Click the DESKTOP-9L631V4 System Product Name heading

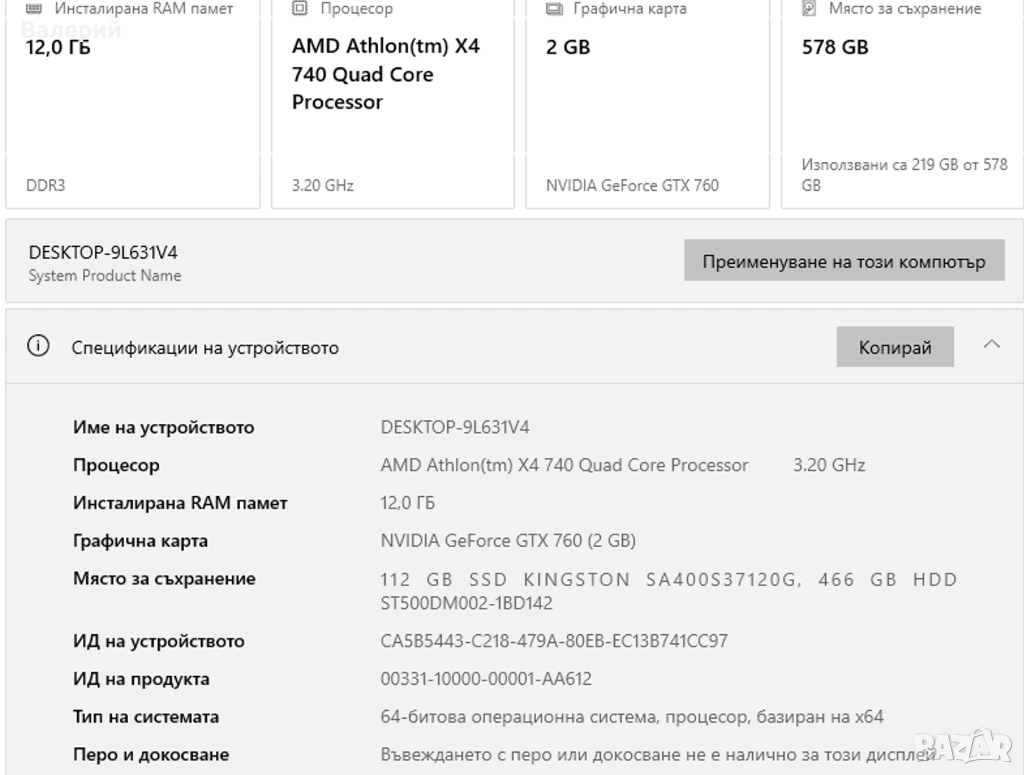pyautogui.click(x=96, y=253)
